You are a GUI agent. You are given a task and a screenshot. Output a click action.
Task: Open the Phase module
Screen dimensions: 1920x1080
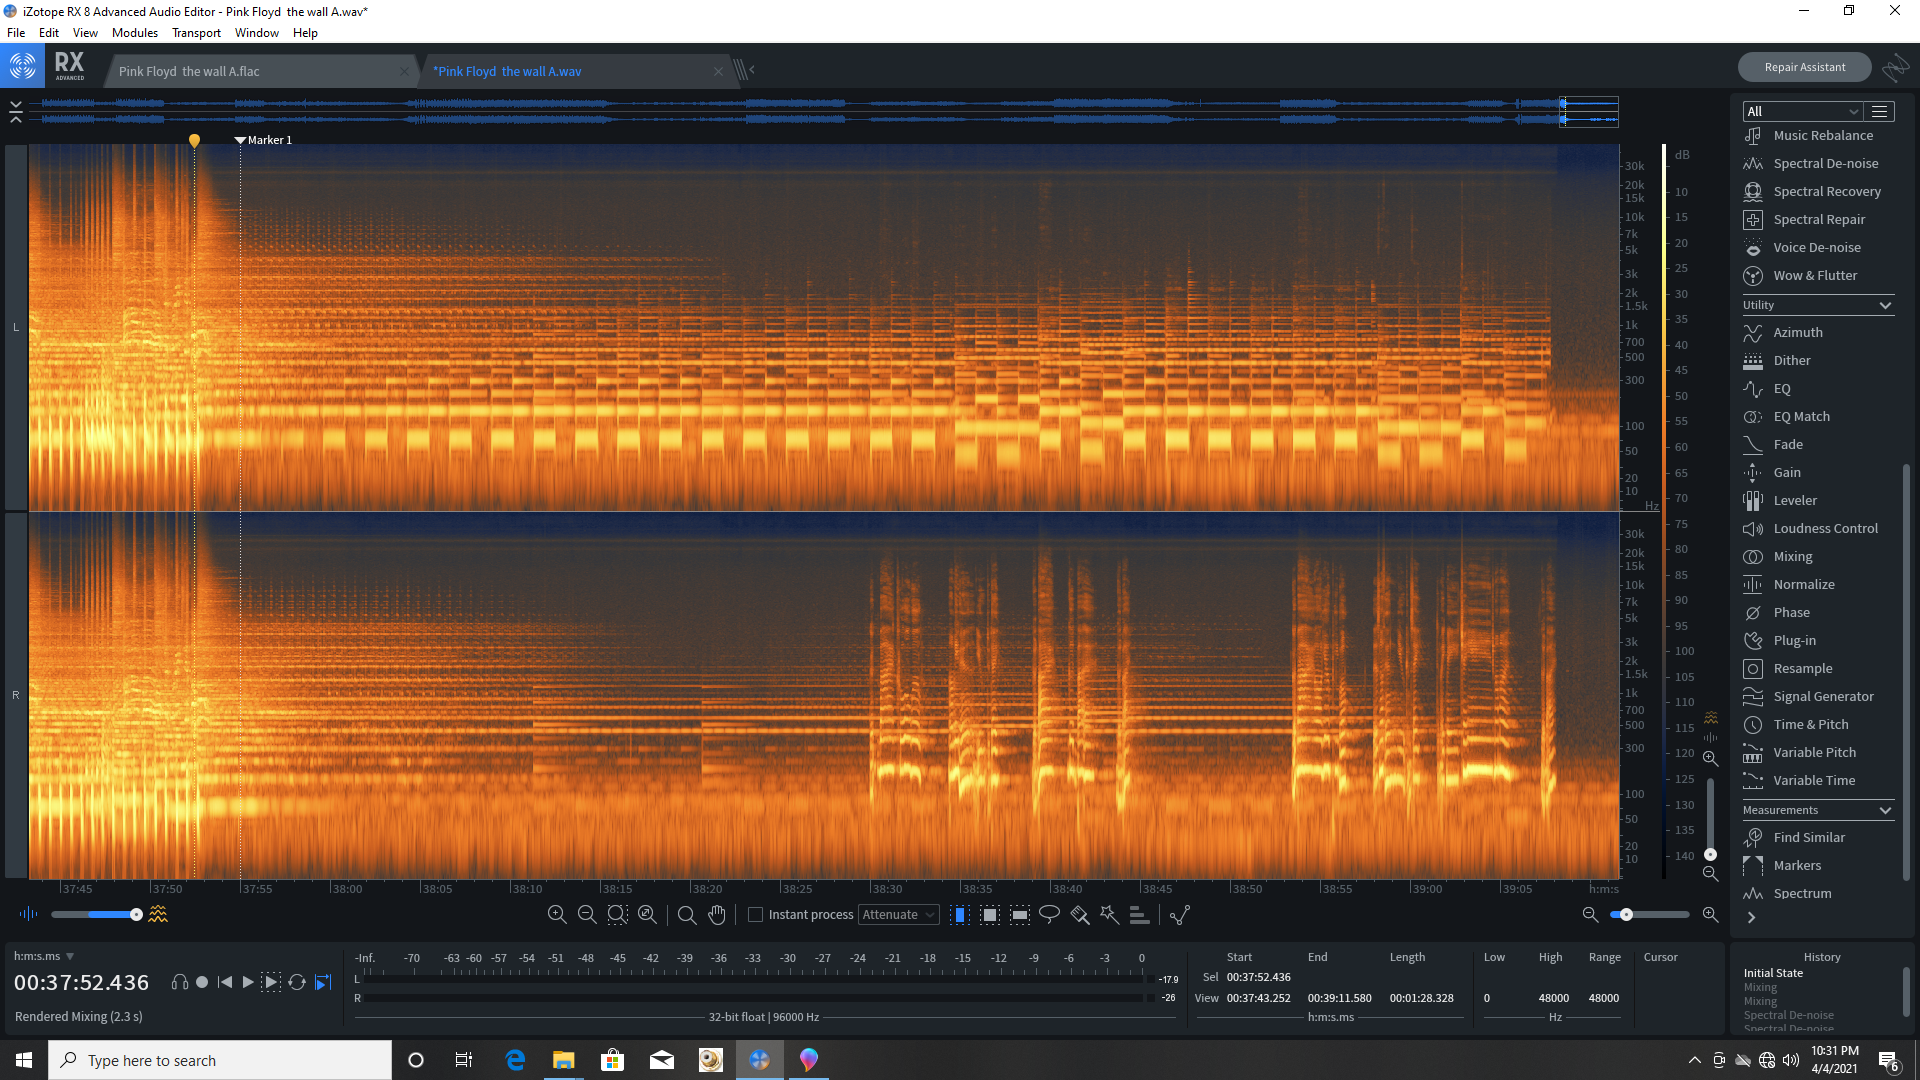point(1776,613)
